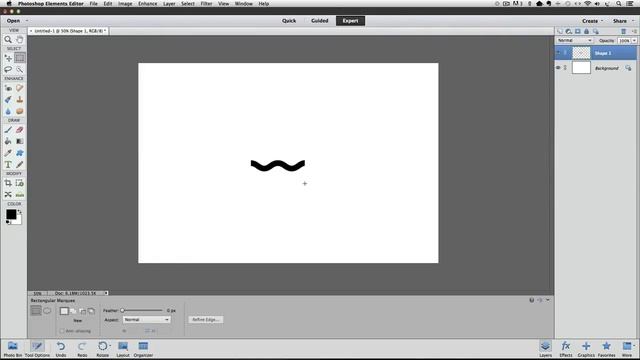Select the Custom Shape tool
The width and height of the screenshot is (640, 360).
coord(20,153)
